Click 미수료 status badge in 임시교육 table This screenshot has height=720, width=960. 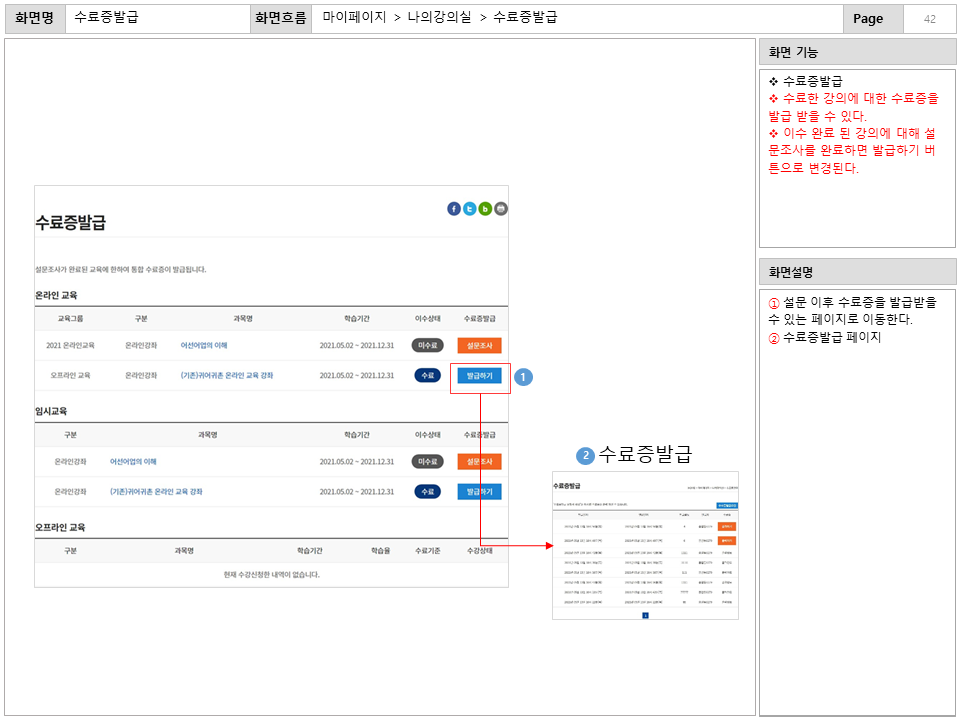pos(428,462)
